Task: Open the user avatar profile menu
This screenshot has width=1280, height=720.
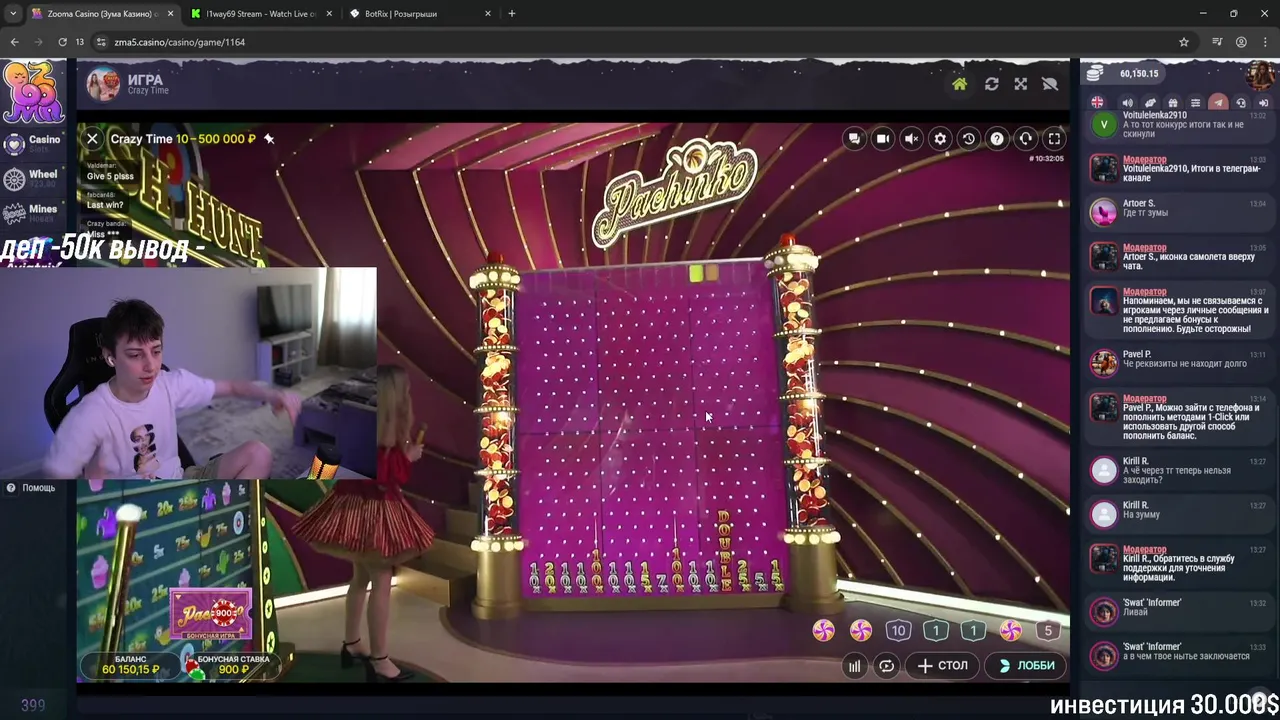Action: pos(1260,75)
